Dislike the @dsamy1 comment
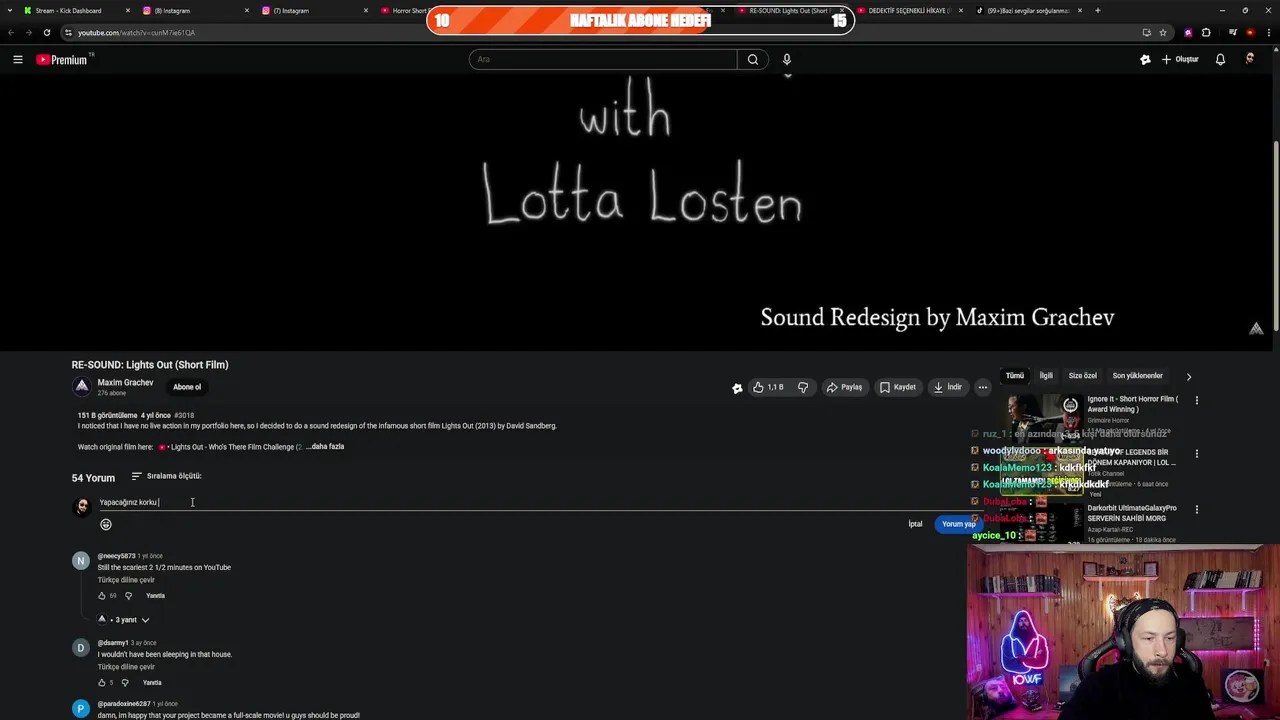Viewport: 1280px width, 720px height. point(125,683)
